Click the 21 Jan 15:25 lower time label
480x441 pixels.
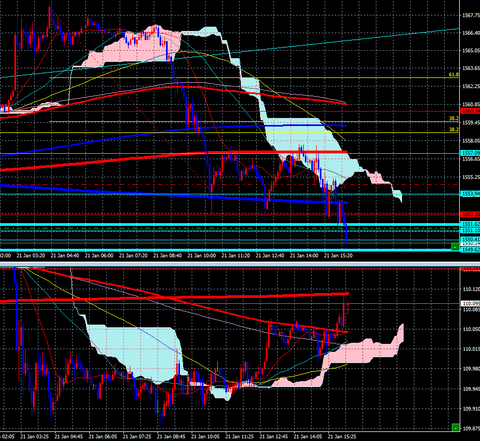click(x=342, y=436)
